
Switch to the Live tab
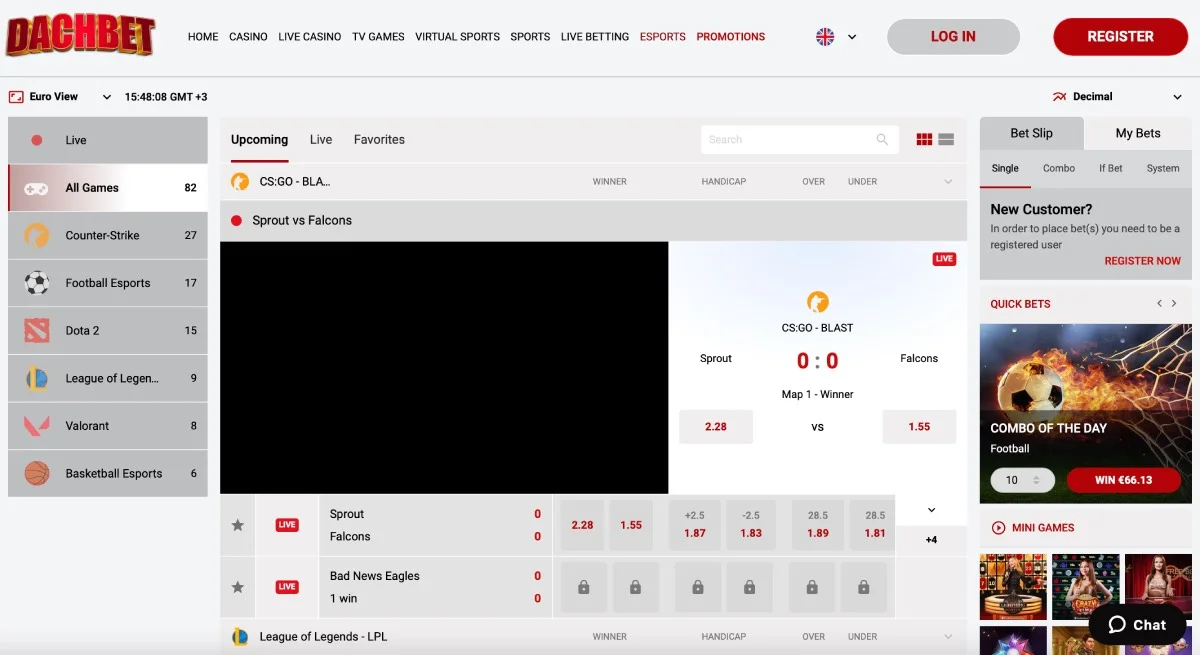click(321, 140)
